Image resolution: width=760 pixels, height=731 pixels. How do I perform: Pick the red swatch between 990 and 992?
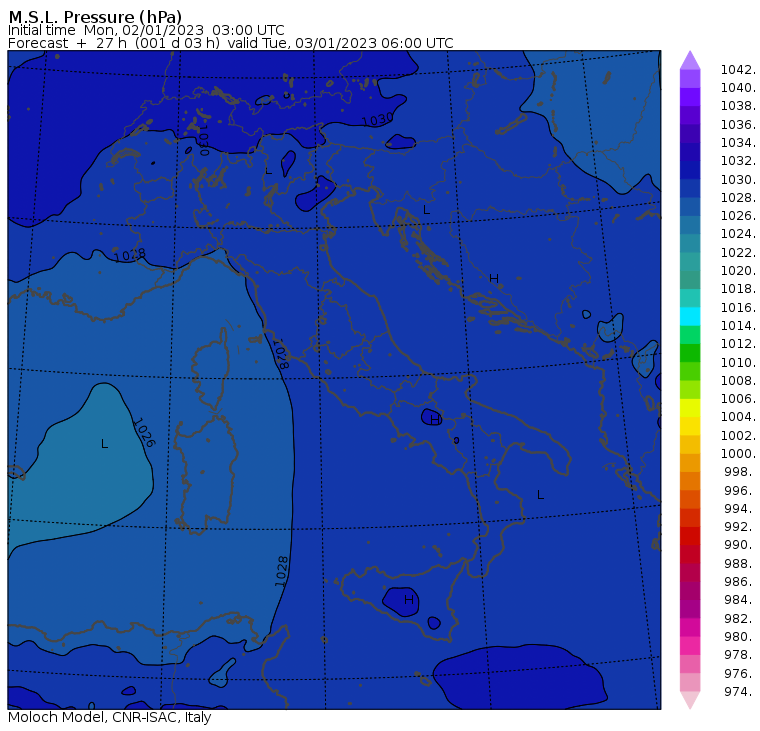tap(690, 536)
